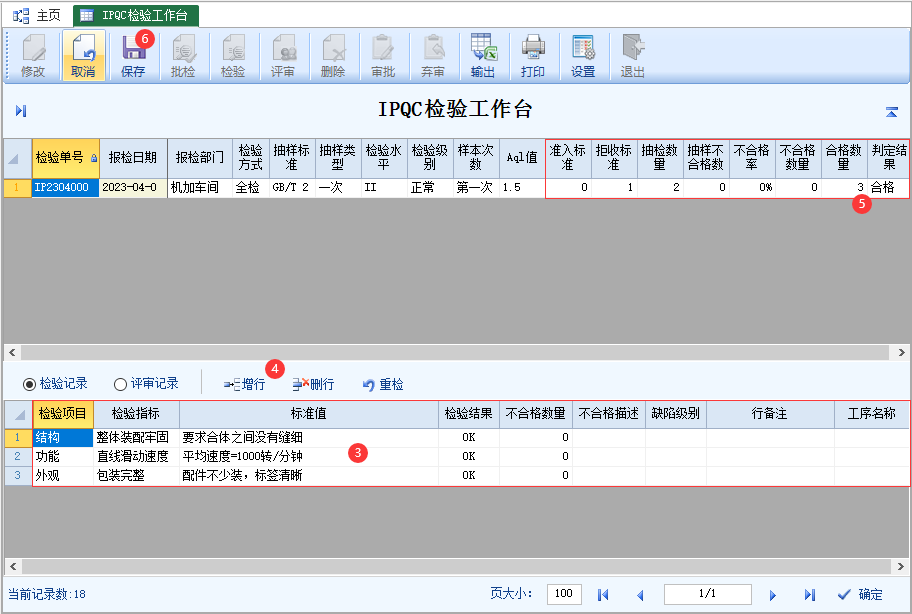Click the 批检 batch inspection icon
The height and width of the screenshot is (614, 912).
pos(183,56)
